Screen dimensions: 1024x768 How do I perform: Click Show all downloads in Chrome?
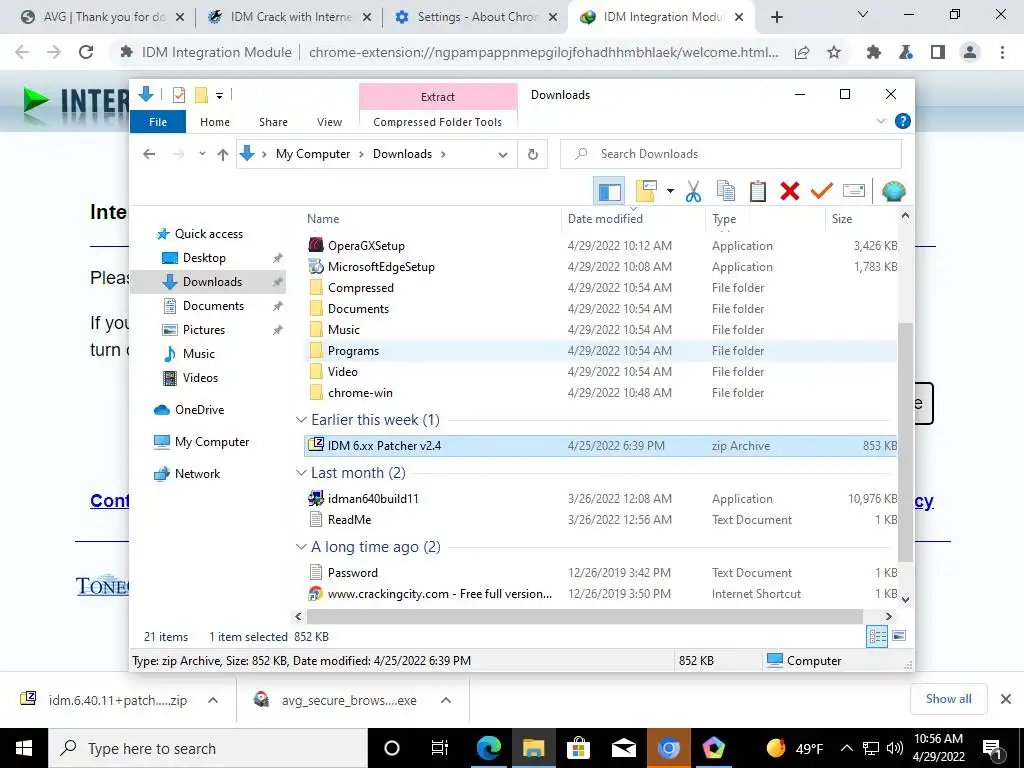click(948, 699)
